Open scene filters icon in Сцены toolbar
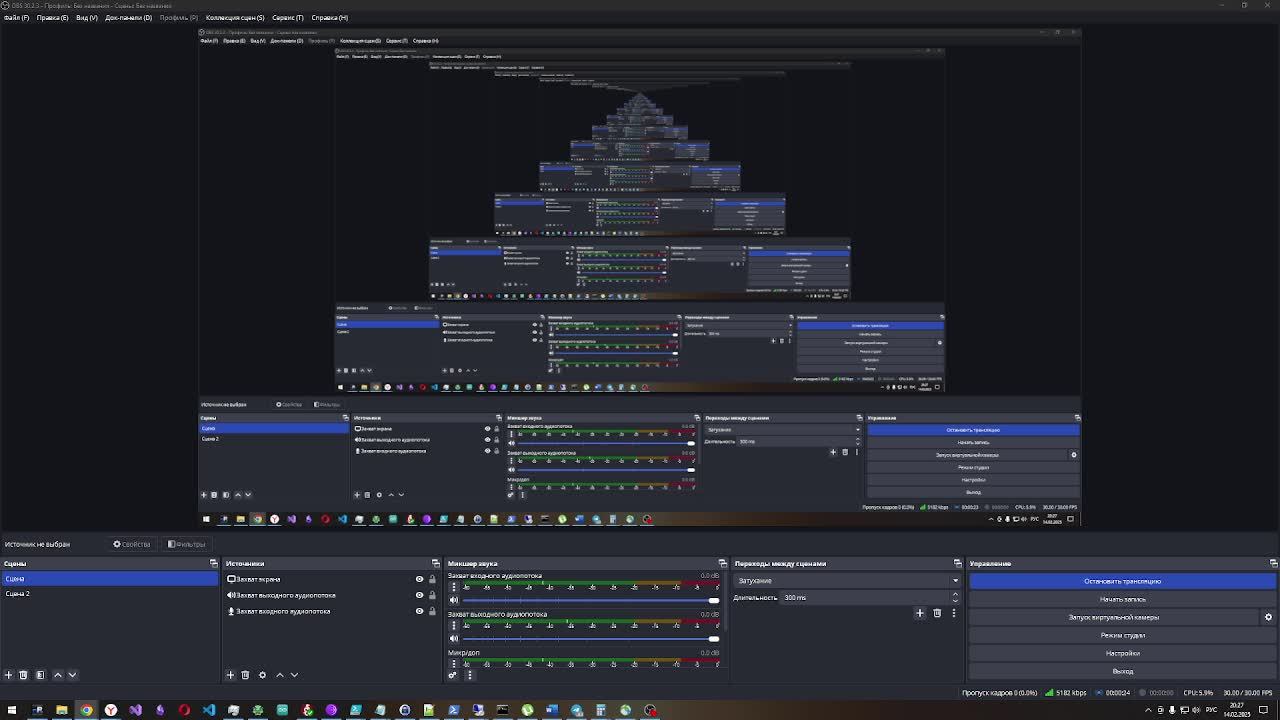 tap(40, 675)
